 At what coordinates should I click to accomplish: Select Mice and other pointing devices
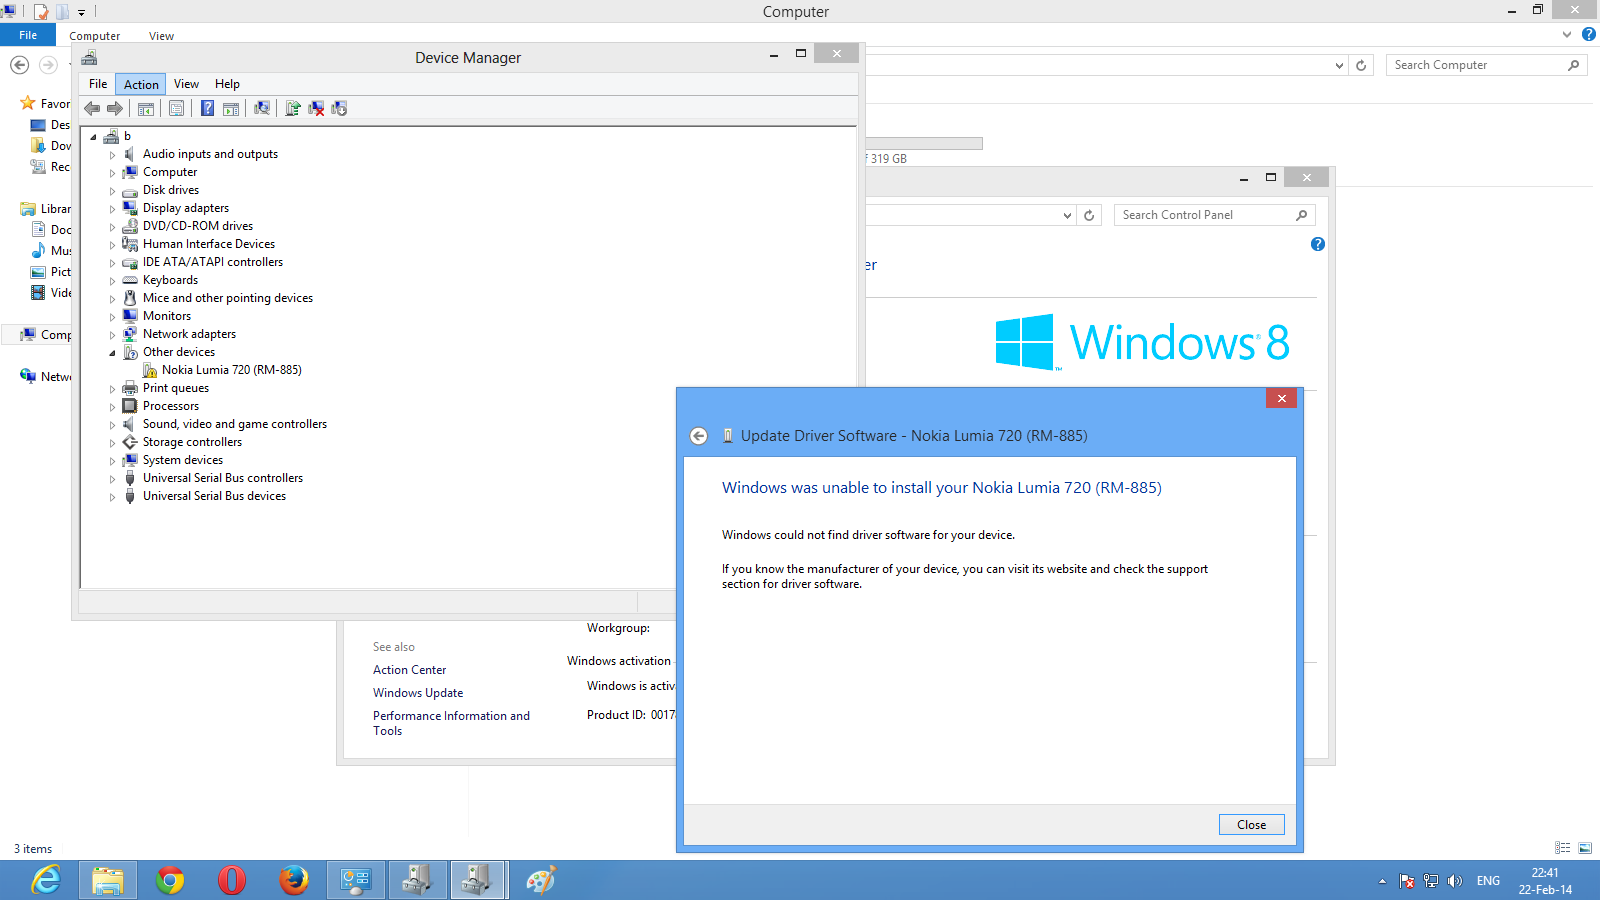click(x=228, y=298)
